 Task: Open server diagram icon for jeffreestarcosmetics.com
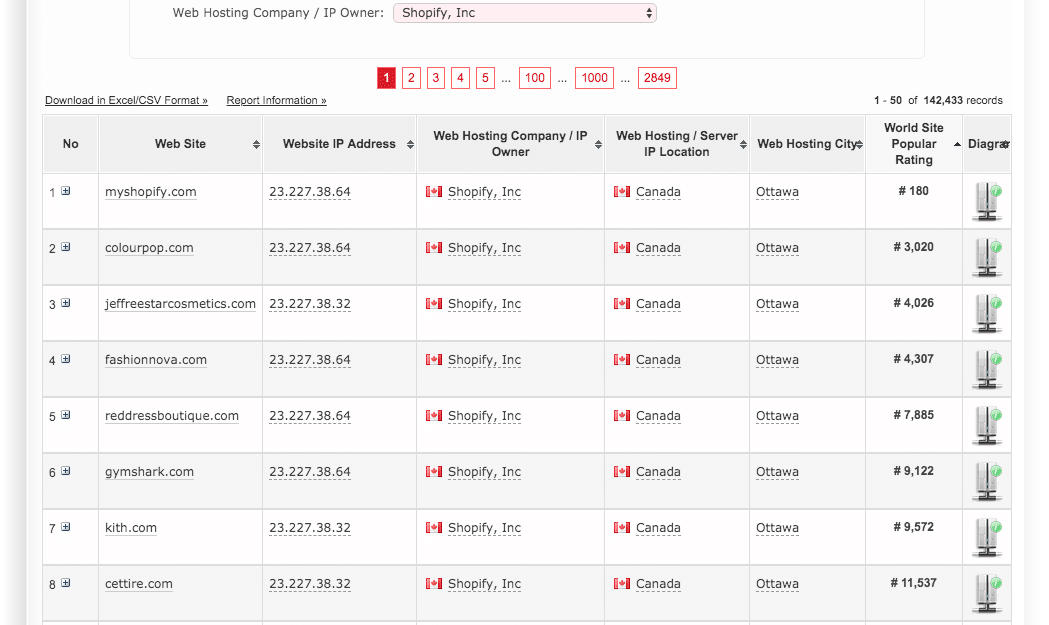click(987, 314)
